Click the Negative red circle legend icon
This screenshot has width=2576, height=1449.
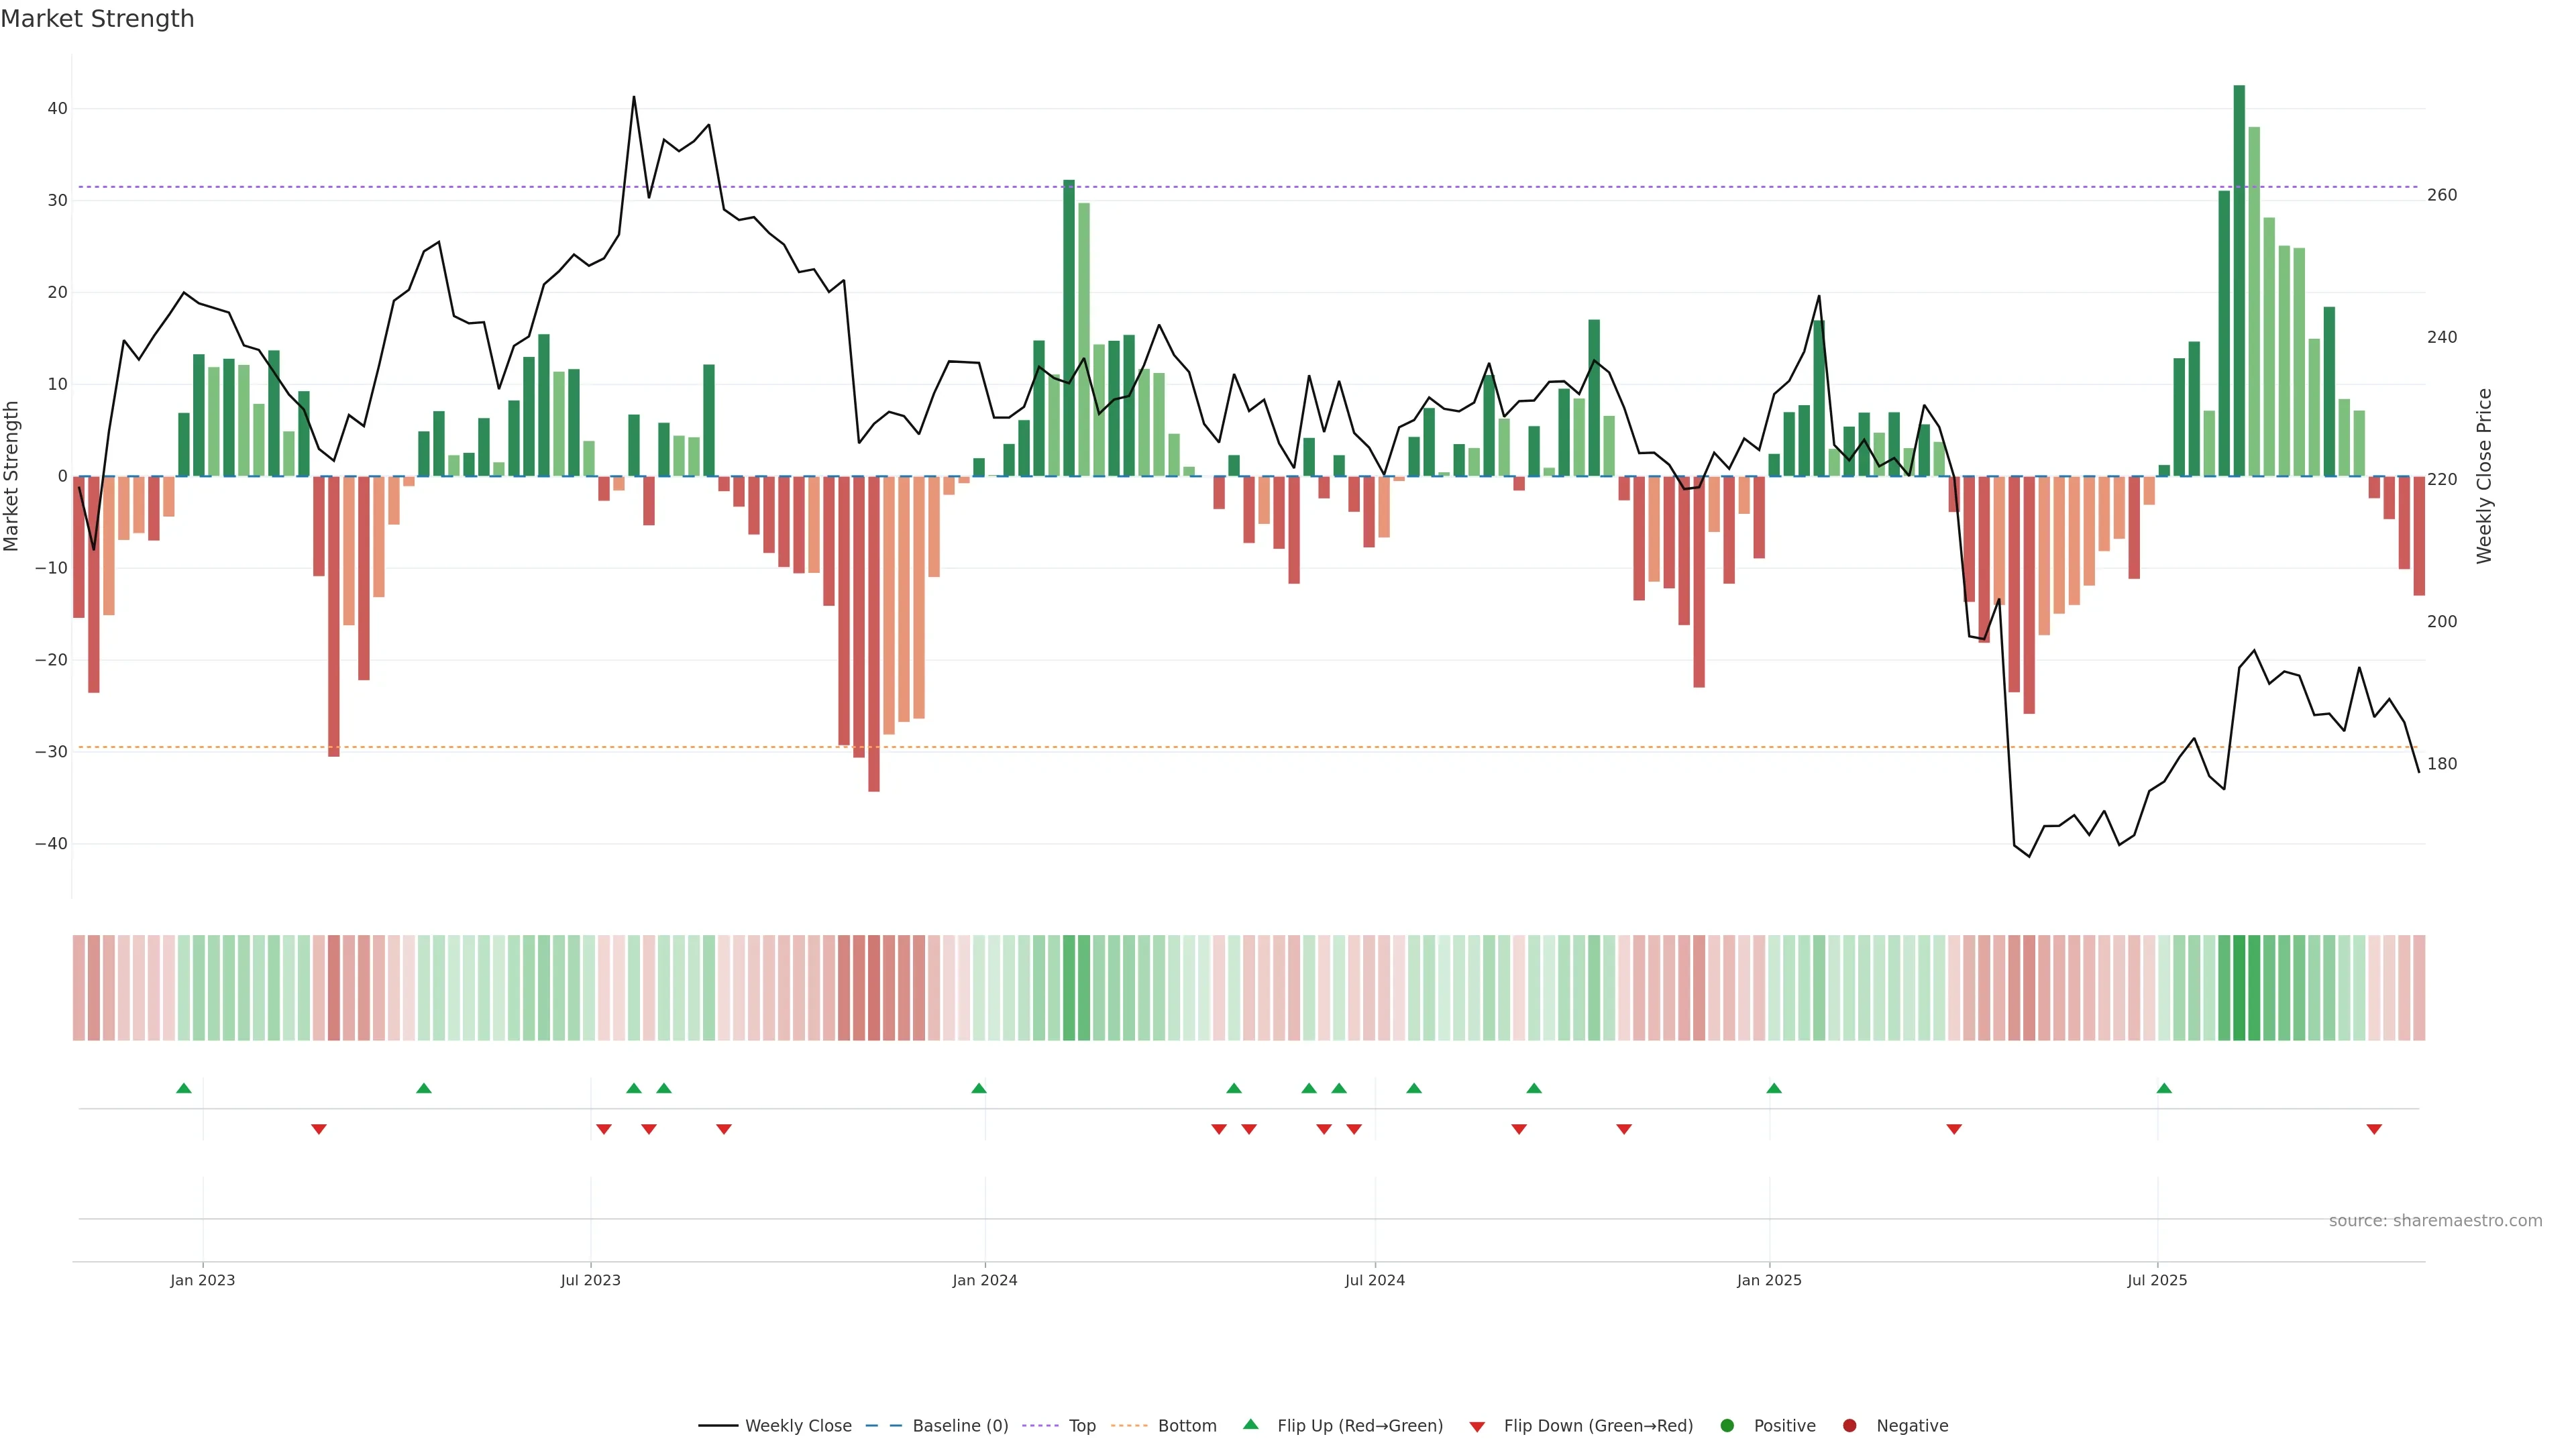[1849, 1426]
